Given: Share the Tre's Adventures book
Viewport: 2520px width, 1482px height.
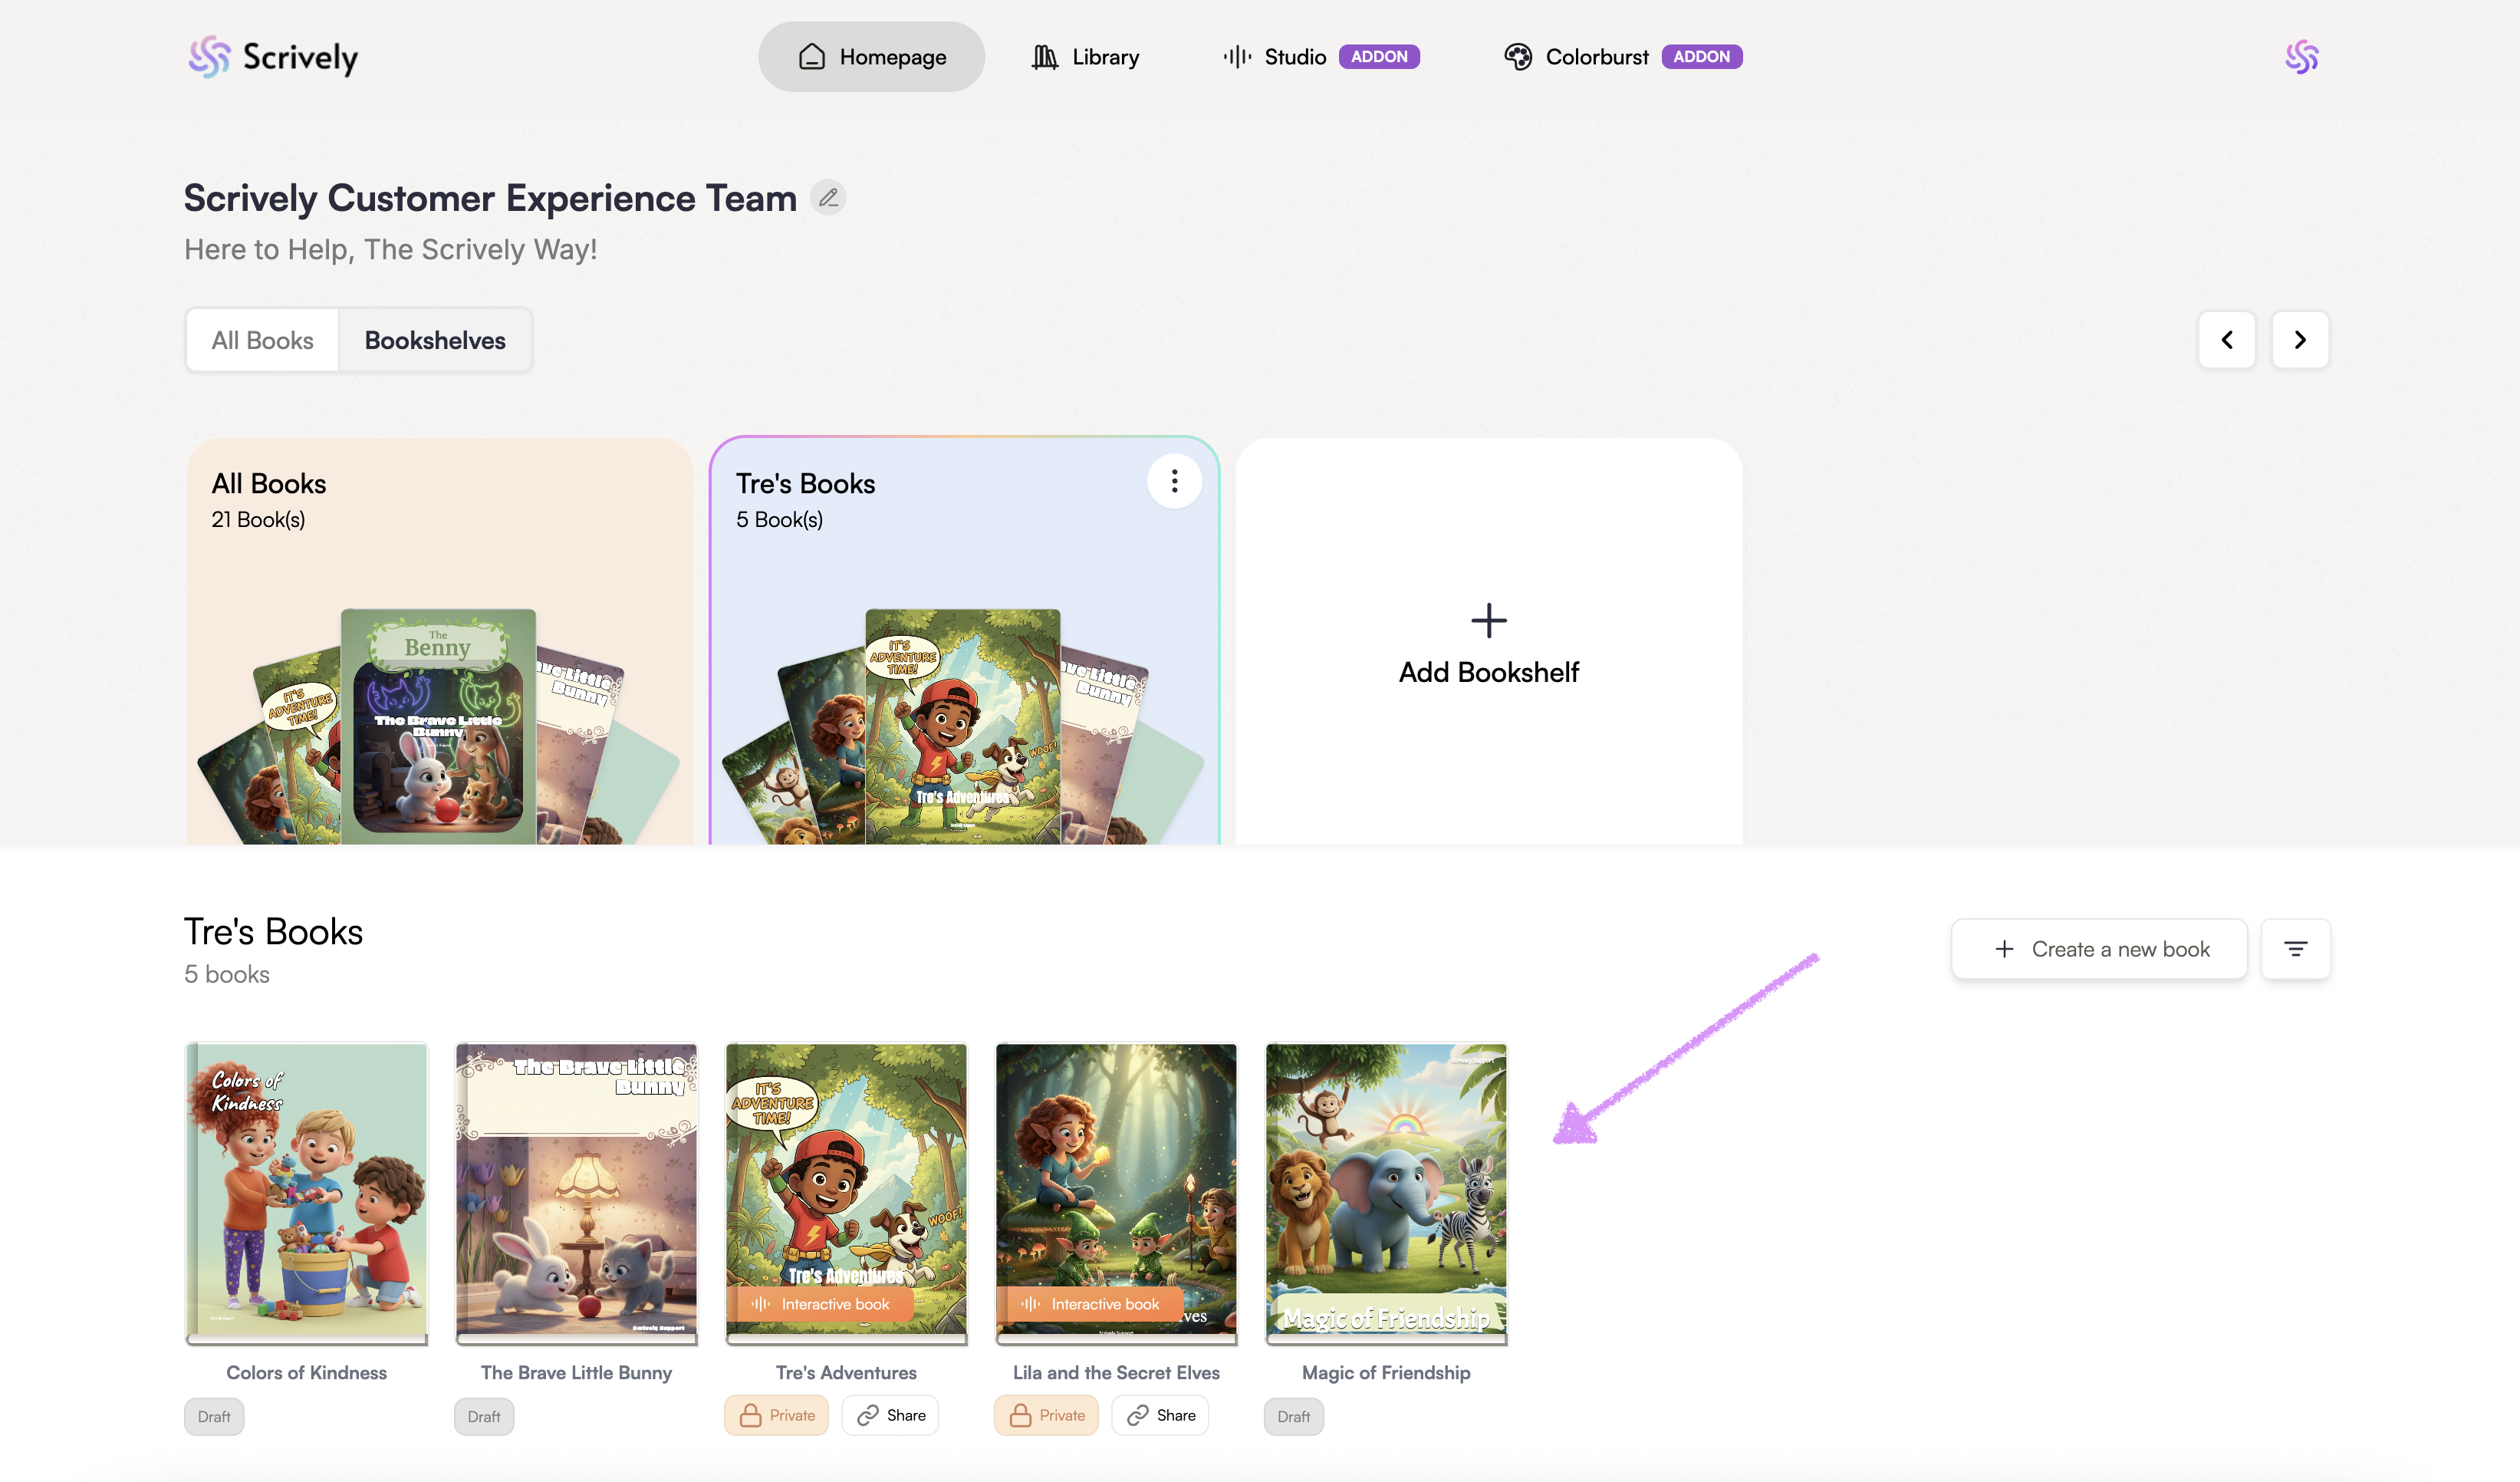Looking at the screenshot, I should click(x=890, y=1415).
